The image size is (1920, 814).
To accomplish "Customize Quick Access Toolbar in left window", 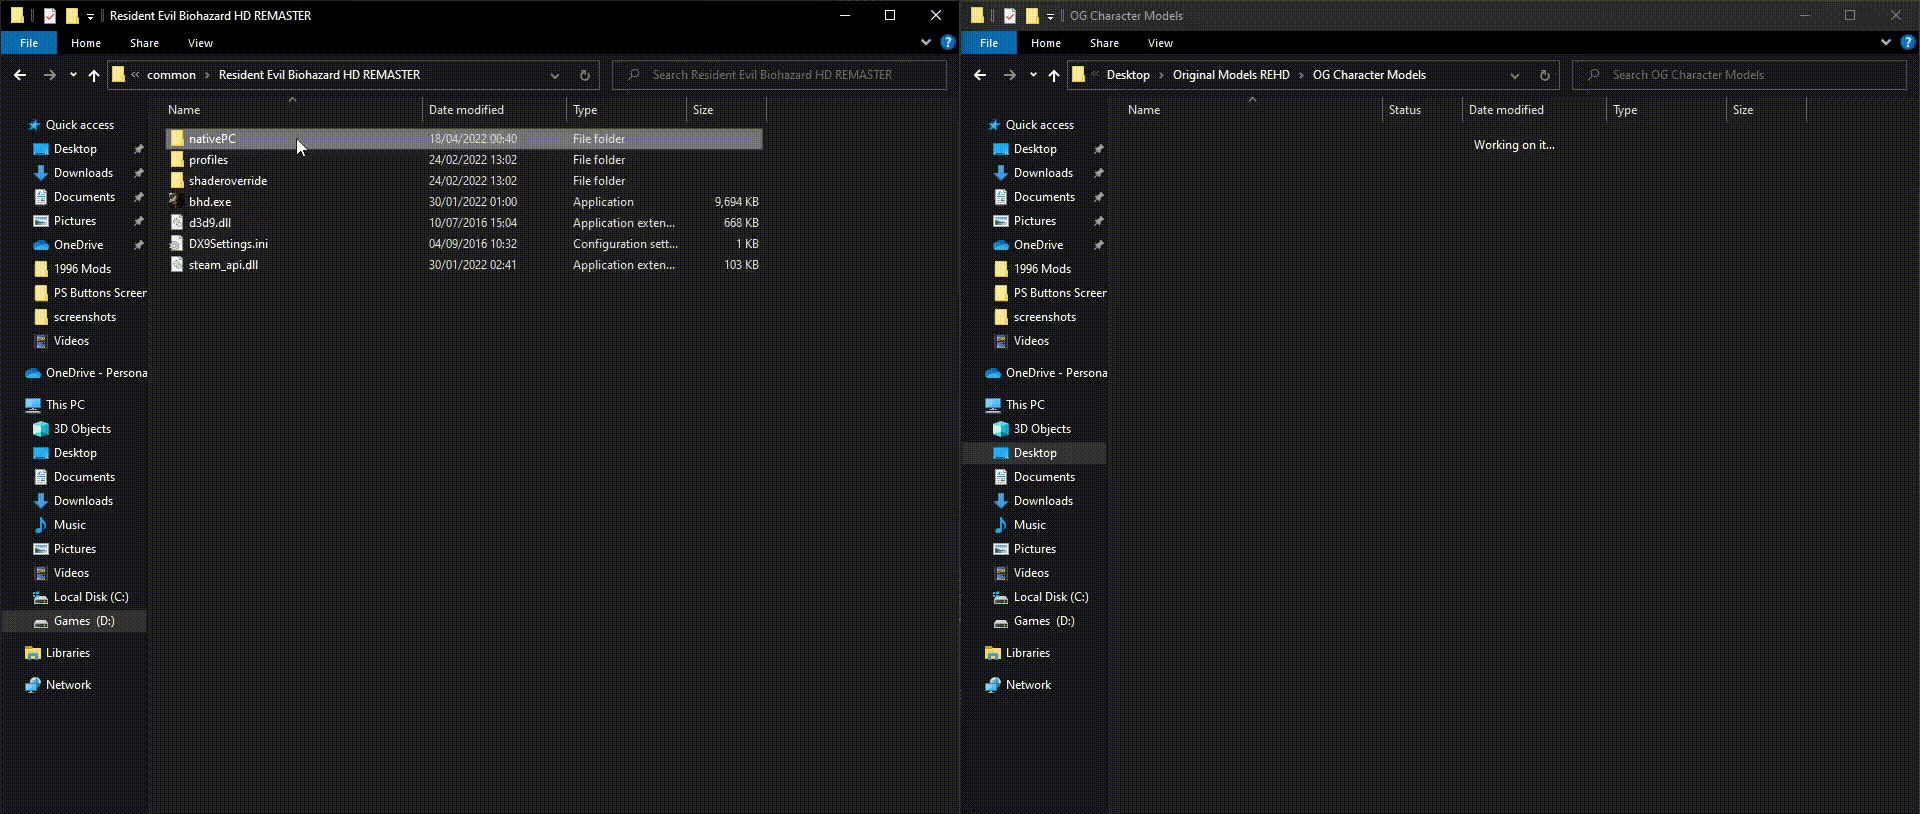I will [90, 17].
